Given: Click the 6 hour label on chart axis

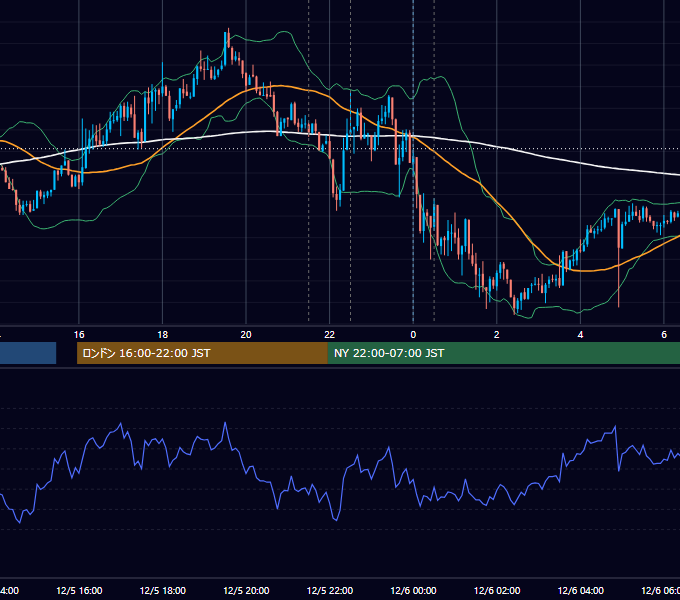Looking at the screenshot, I should pos(664,334).
